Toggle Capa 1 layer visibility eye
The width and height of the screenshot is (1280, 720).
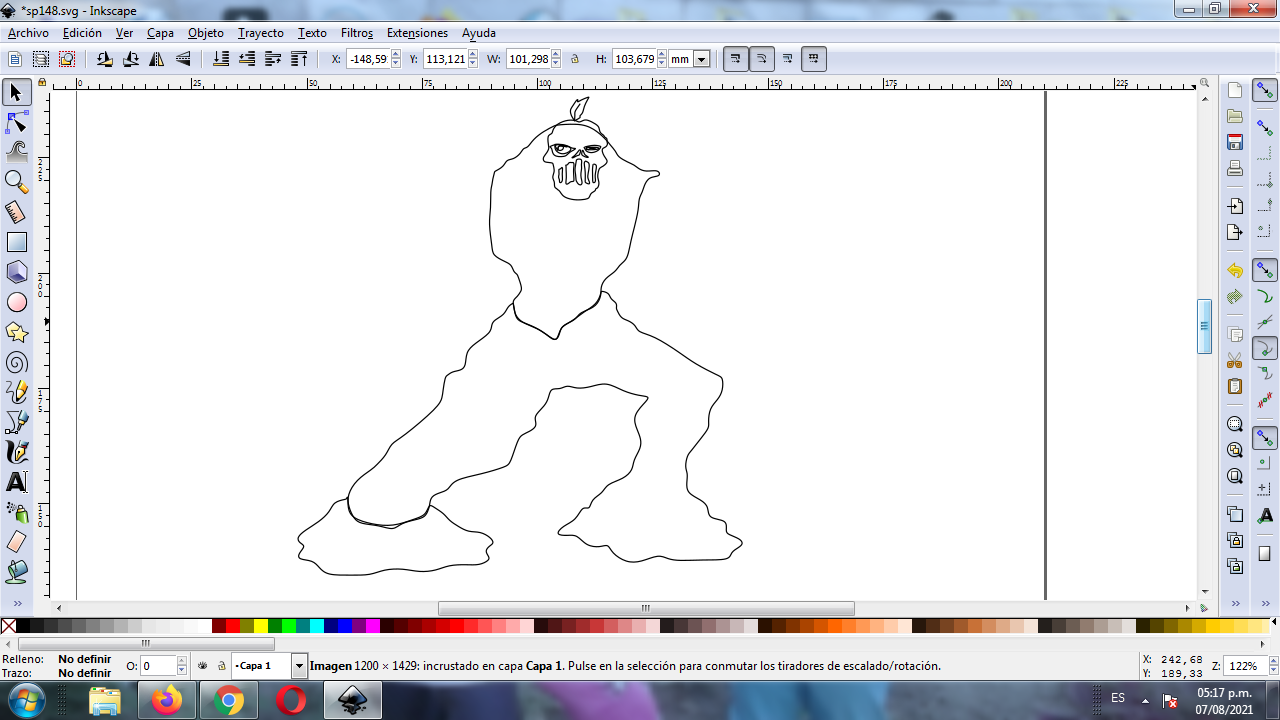[203, 665]
